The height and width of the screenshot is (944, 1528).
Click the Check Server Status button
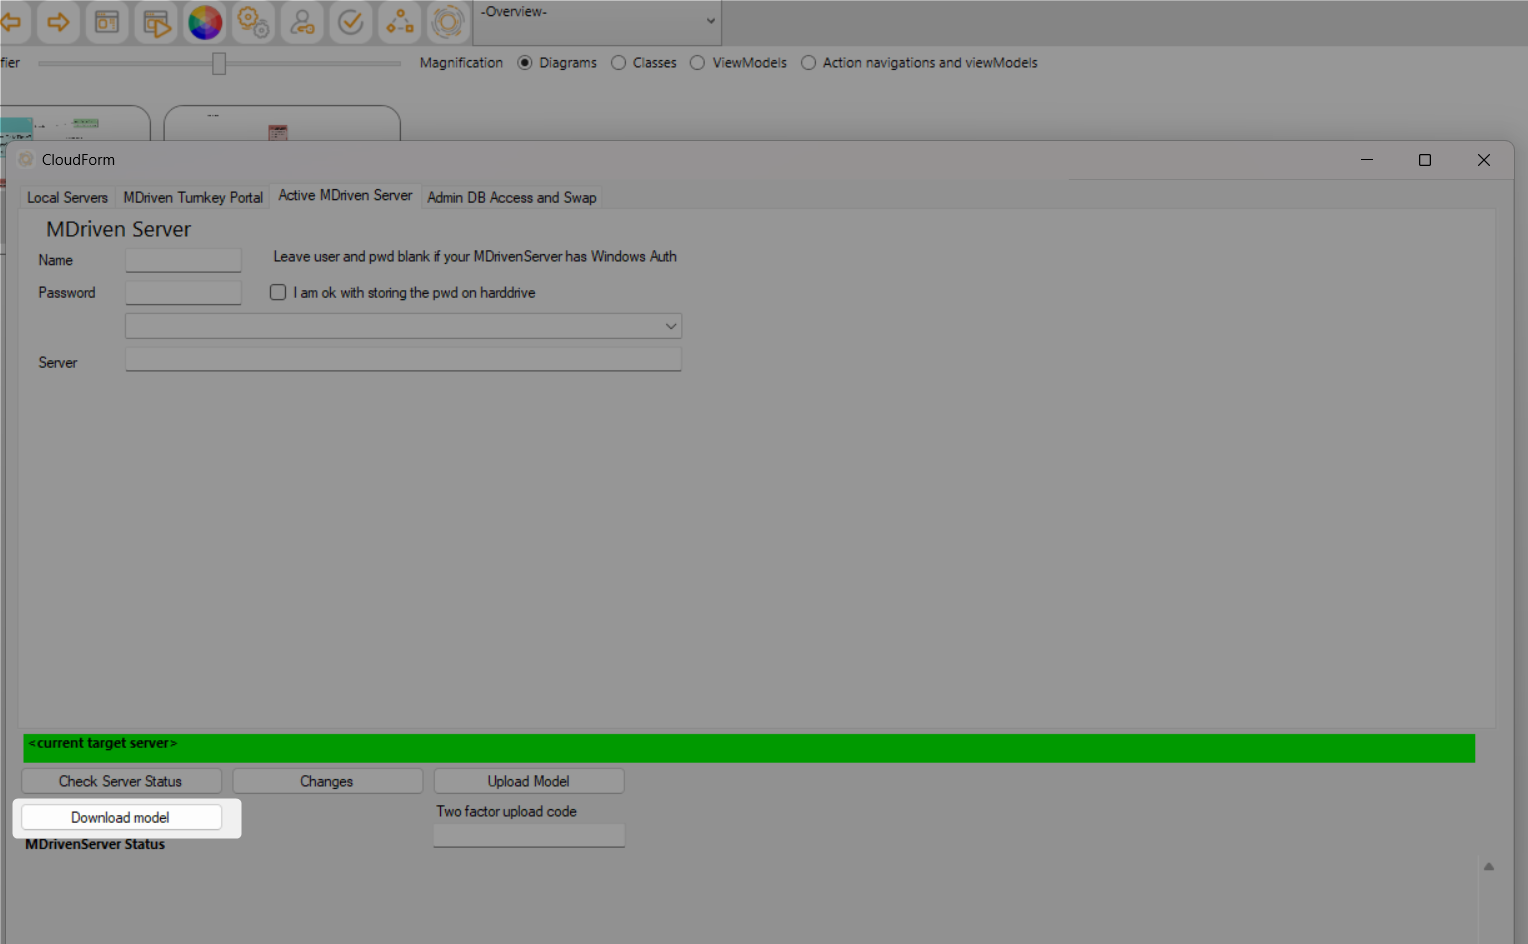coord(121,781)
